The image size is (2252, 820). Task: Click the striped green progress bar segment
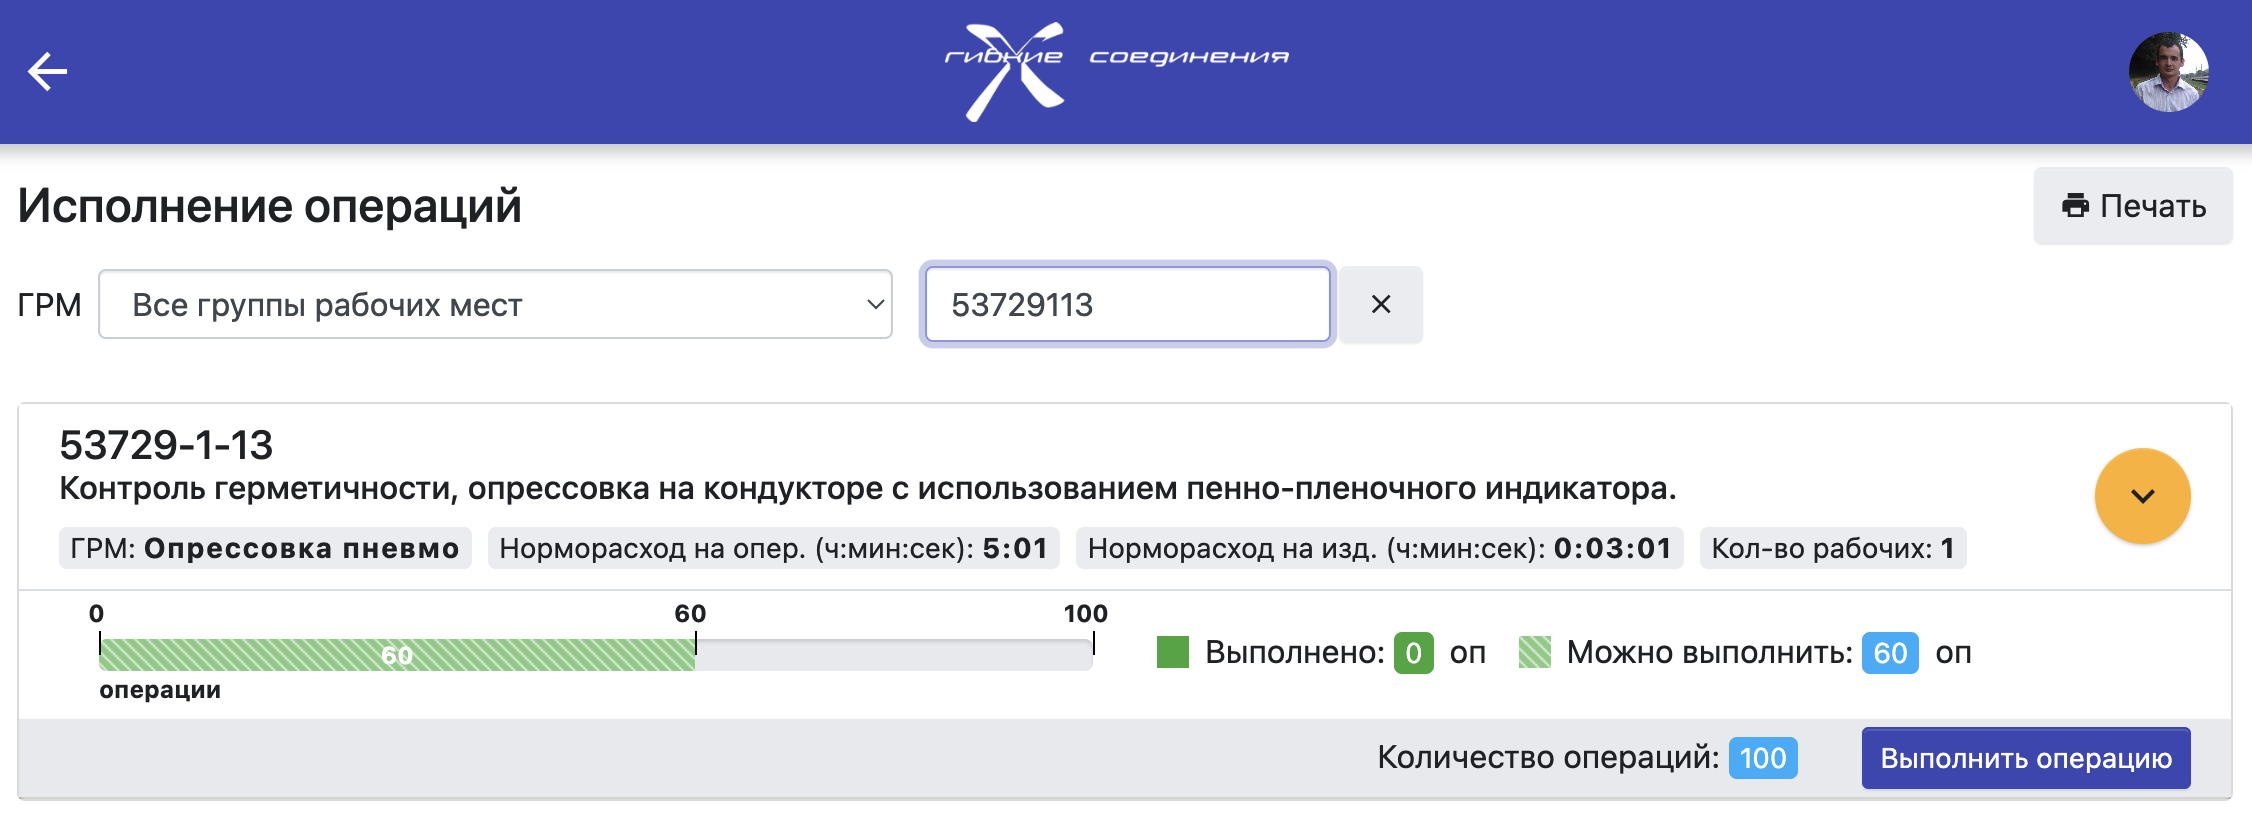click(x=396, y=655)
